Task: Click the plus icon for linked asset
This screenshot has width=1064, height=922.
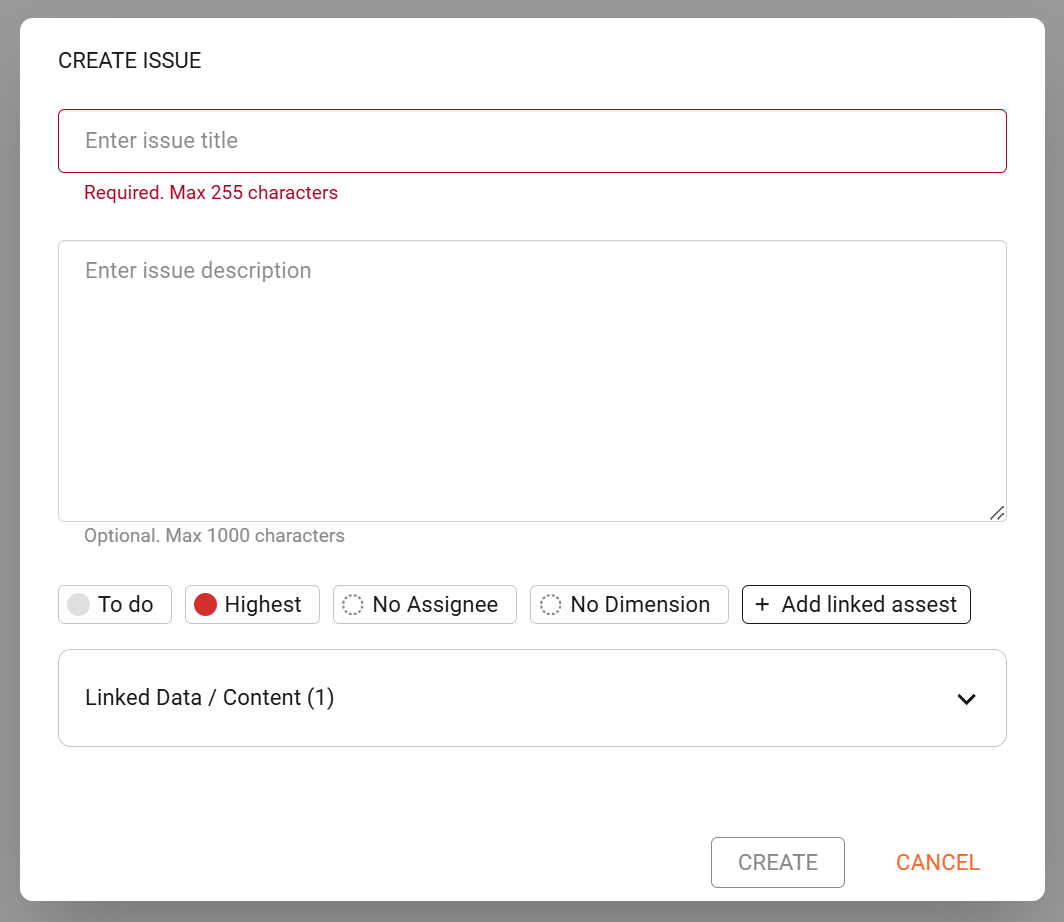Action: click(763, 605)
